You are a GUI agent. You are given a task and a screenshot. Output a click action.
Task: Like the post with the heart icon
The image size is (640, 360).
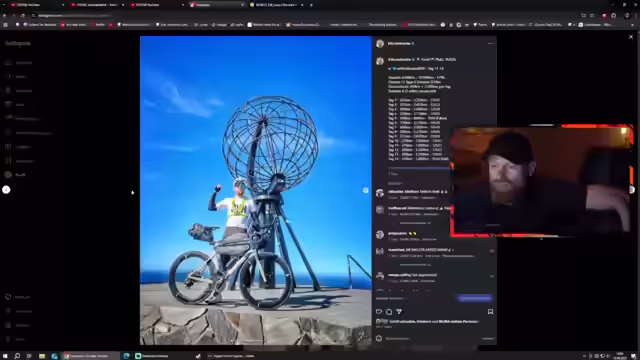[379, 311]
